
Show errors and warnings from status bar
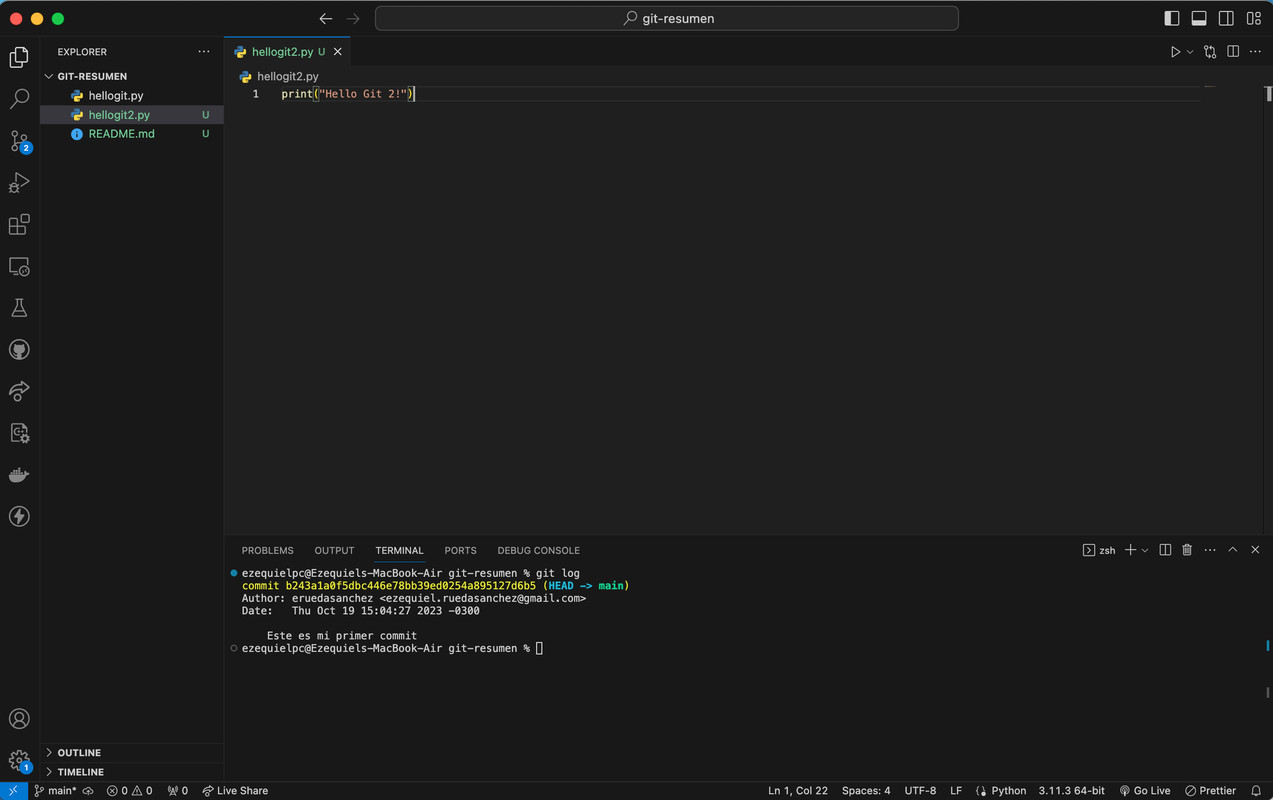(130, 791)
